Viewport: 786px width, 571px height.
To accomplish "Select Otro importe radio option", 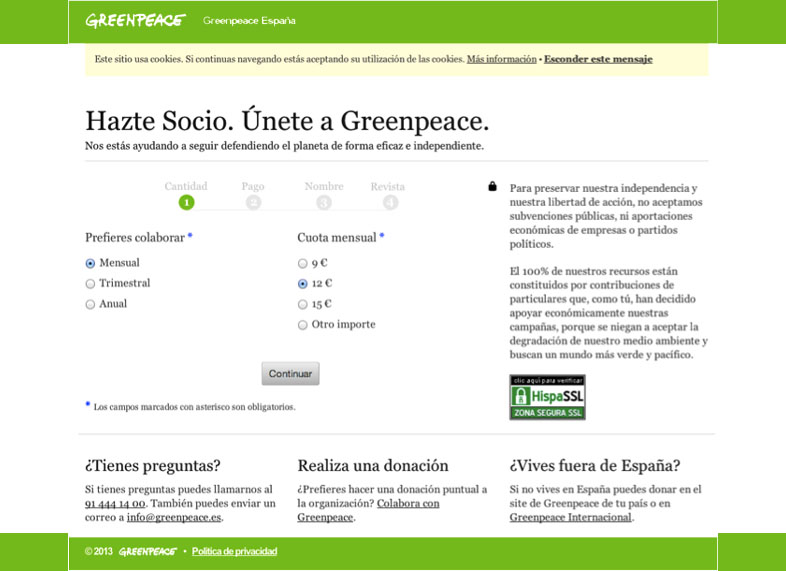I will pos(302,325).
